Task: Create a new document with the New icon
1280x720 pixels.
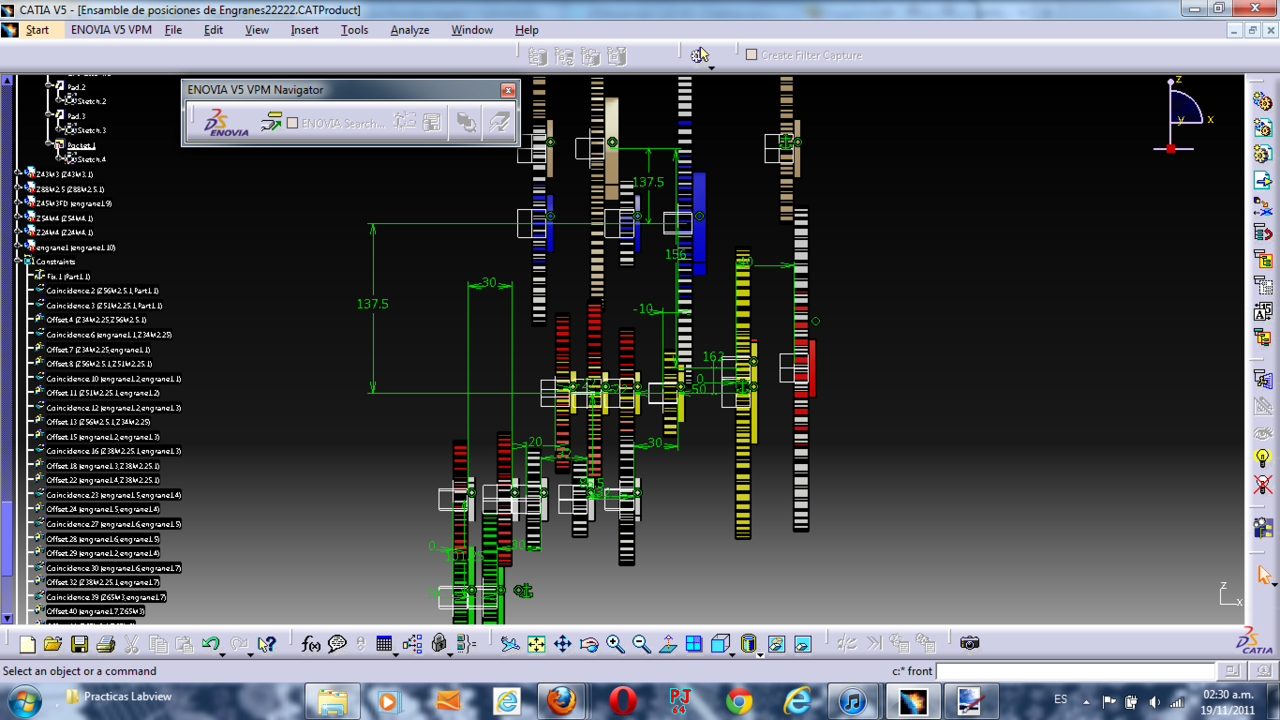Action: pos(27,645)
